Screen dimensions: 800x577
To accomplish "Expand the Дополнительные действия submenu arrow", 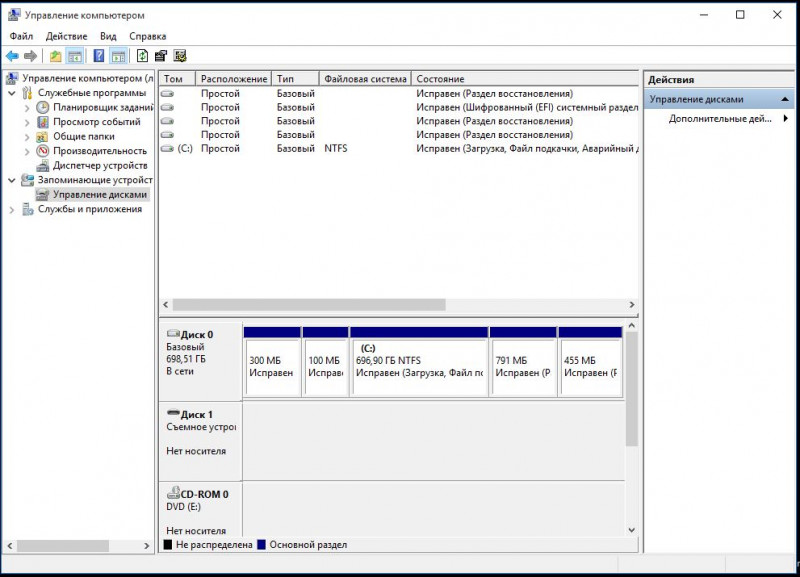I will (x=786, y=118).
